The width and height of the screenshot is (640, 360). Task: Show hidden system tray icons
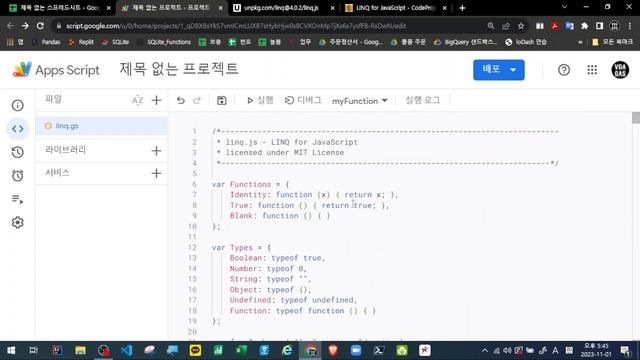click(484, 350)
